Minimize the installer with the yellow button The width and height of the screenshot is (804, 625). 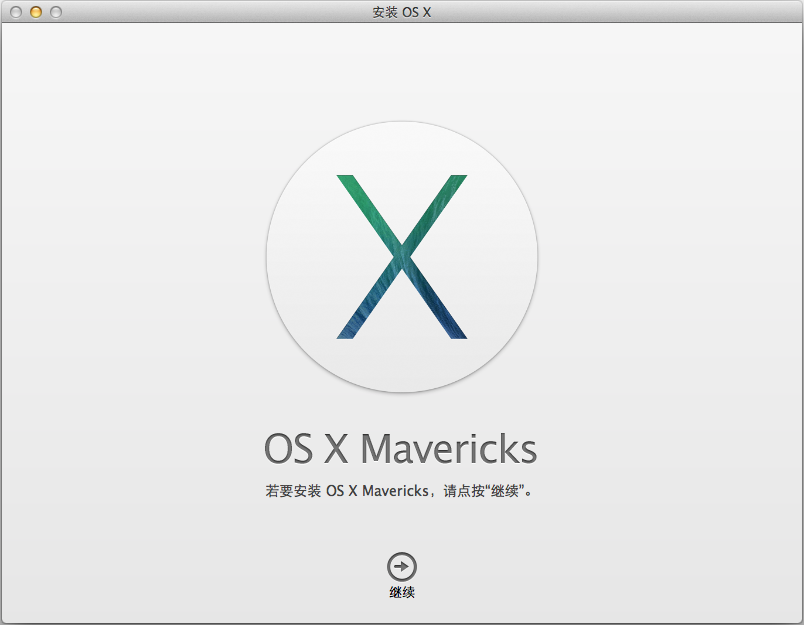[x=36, y=12]
